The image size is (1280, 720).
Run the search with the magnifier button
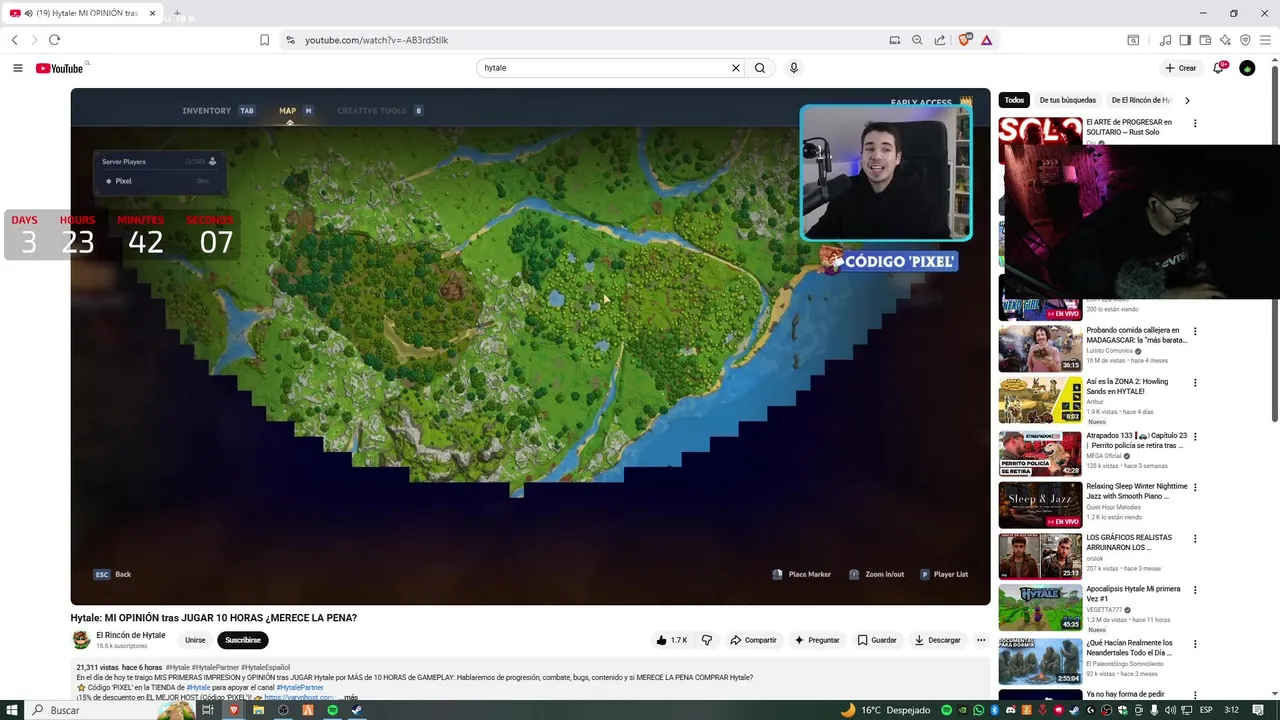click(760, 68)
